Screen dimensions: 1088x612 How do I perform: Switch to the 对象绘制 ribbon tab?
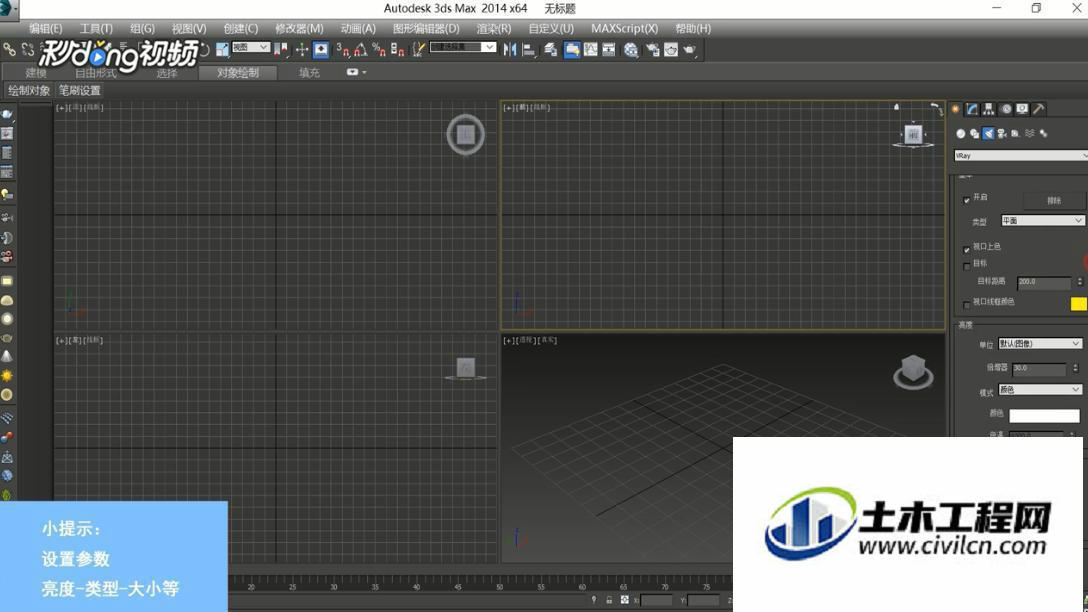[238, 73]
